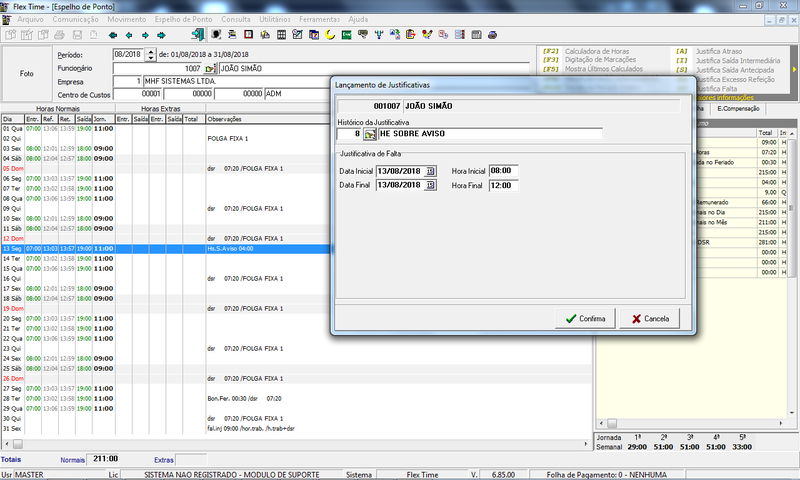The width and height of the screenshot is (800, 480).
Task: Click the Foto button
Action: tap(27, 74)
